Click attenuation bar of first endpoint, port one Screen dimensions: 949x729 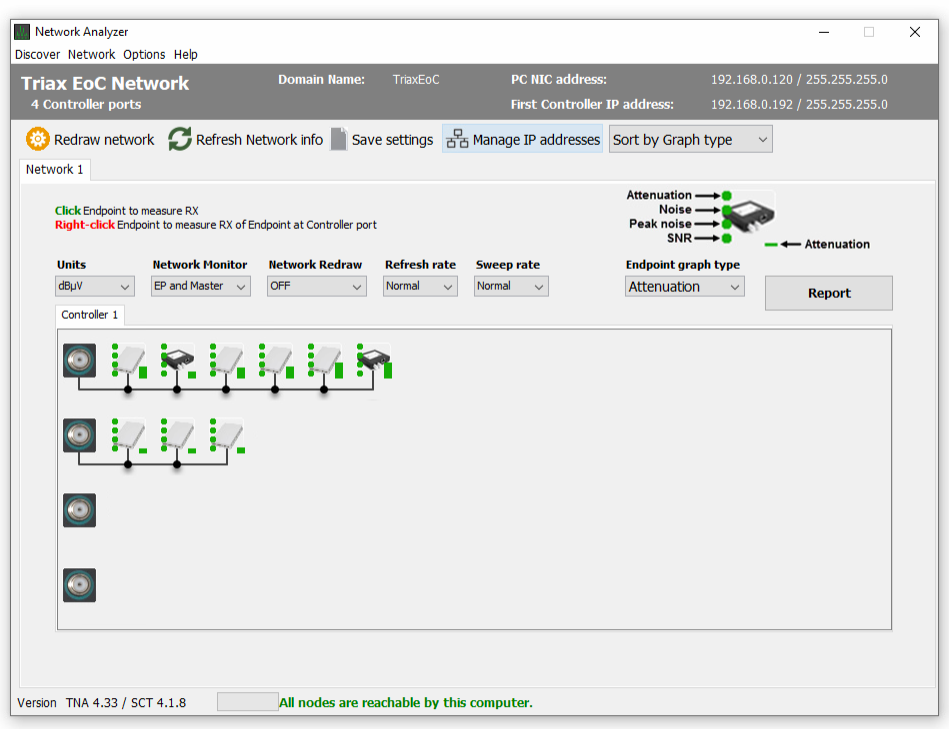[x=143, y=373]
